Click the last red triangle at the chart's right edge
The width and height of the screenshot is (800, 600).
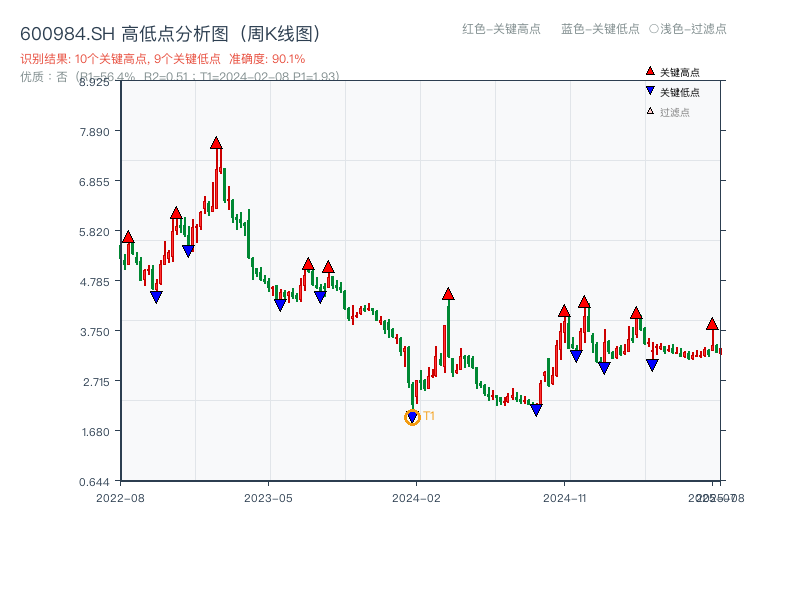pyautogui.click(x=713, y=326)
